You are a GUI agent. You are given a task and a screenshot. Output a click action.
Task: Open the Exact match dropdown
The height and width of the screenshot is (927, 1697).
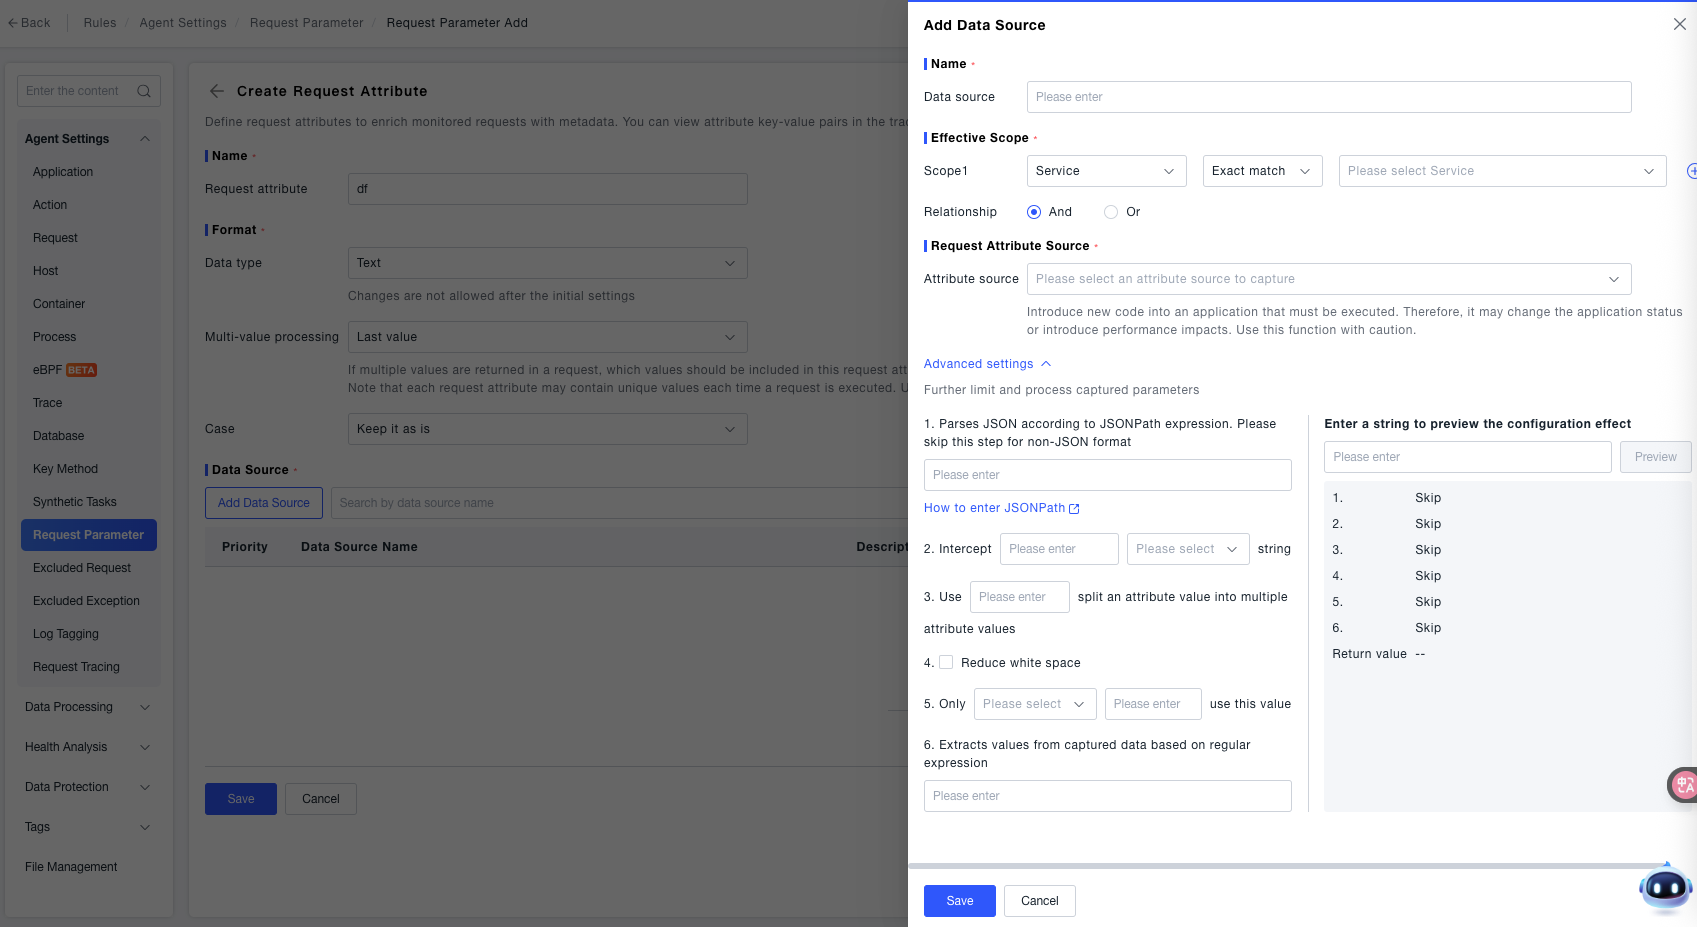pos(1262,171)
